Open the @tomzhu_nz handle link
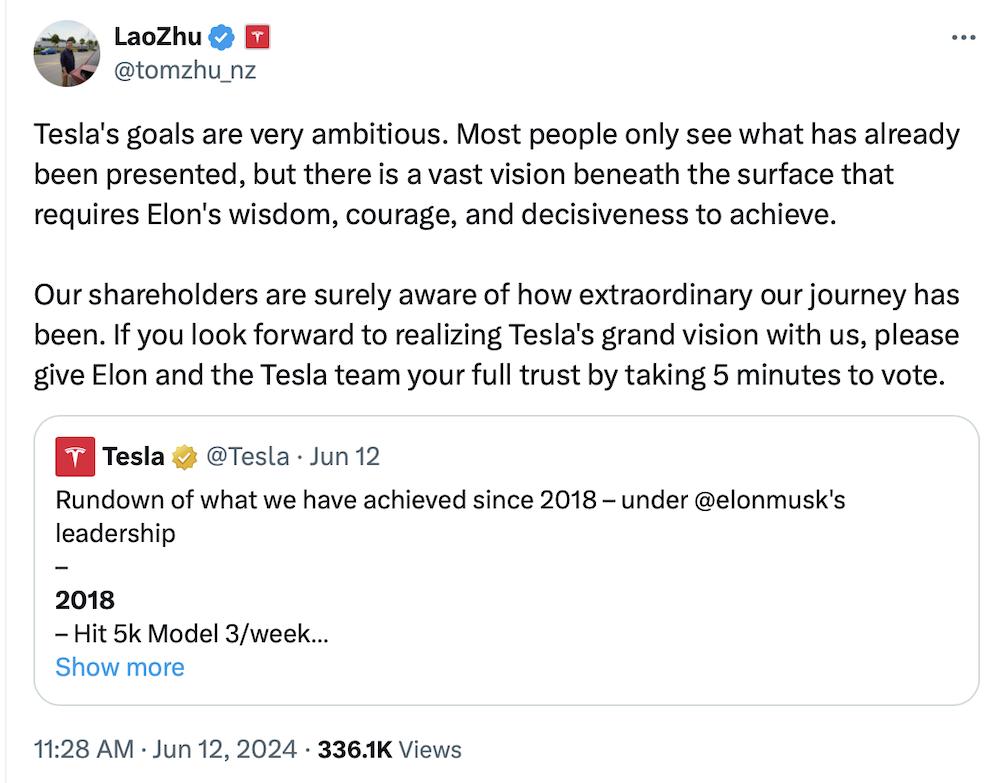The width and height of the screenshot is (1000, 783). point(187,71)
